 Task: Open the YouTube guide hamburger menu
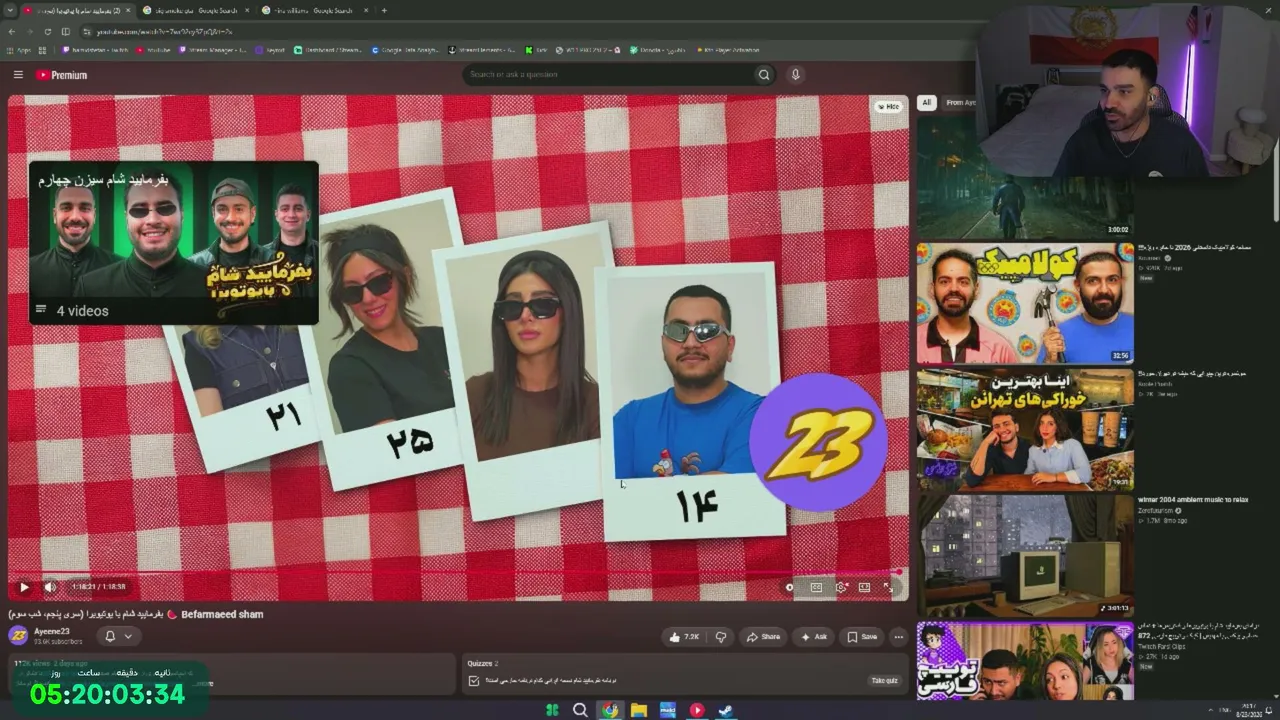click(18, 75)
